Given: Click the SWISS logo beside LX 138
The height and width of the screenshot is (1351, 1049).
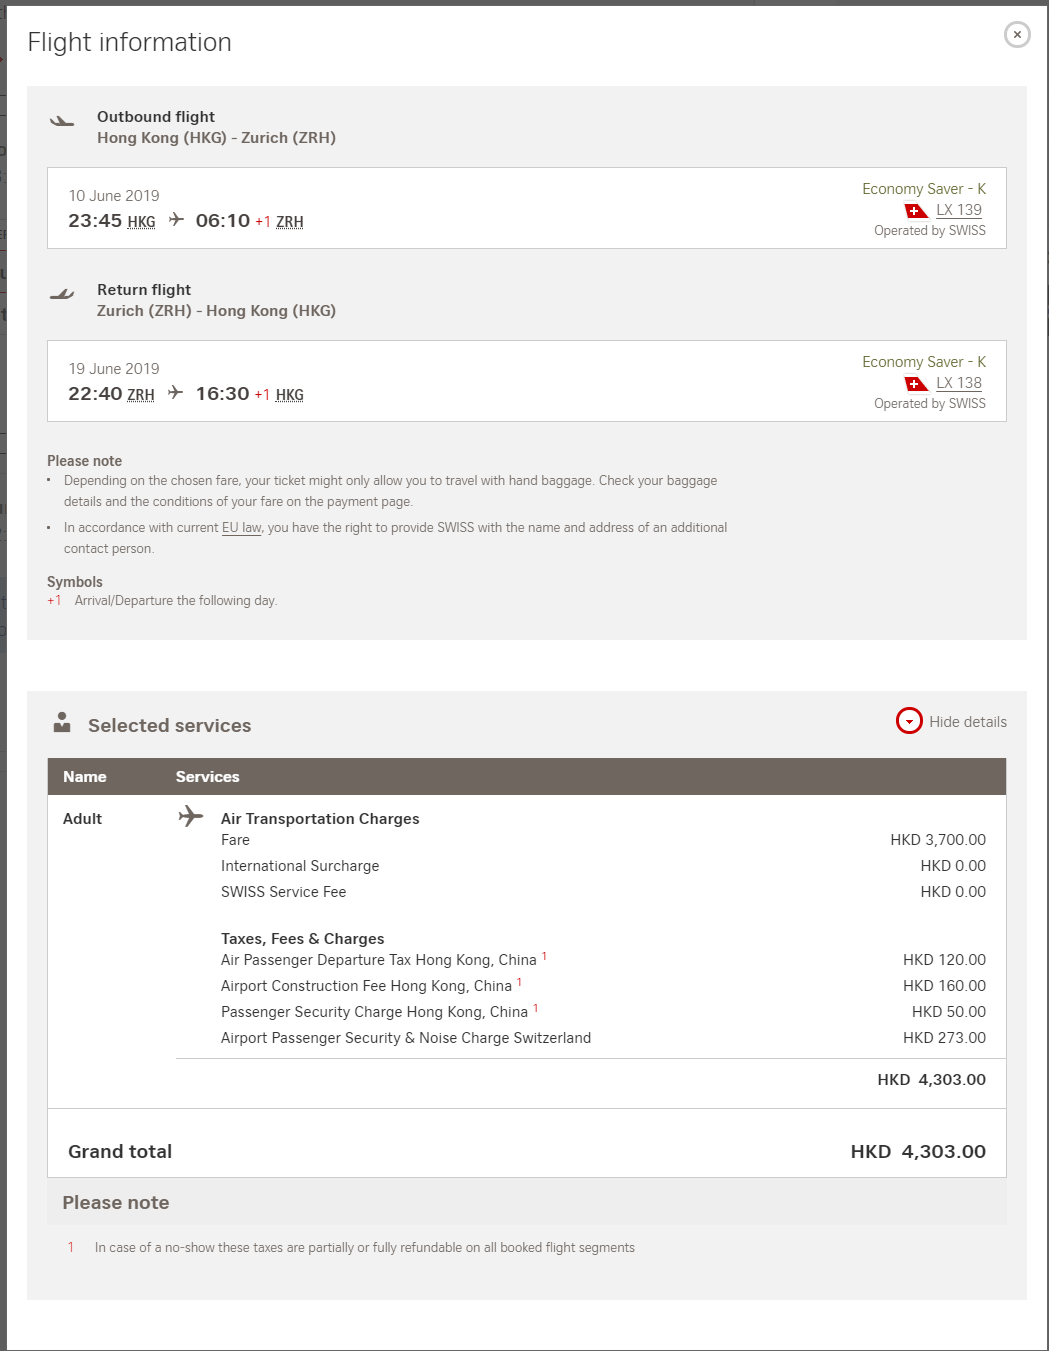Looking at the screenshot, I should (916, 384).
